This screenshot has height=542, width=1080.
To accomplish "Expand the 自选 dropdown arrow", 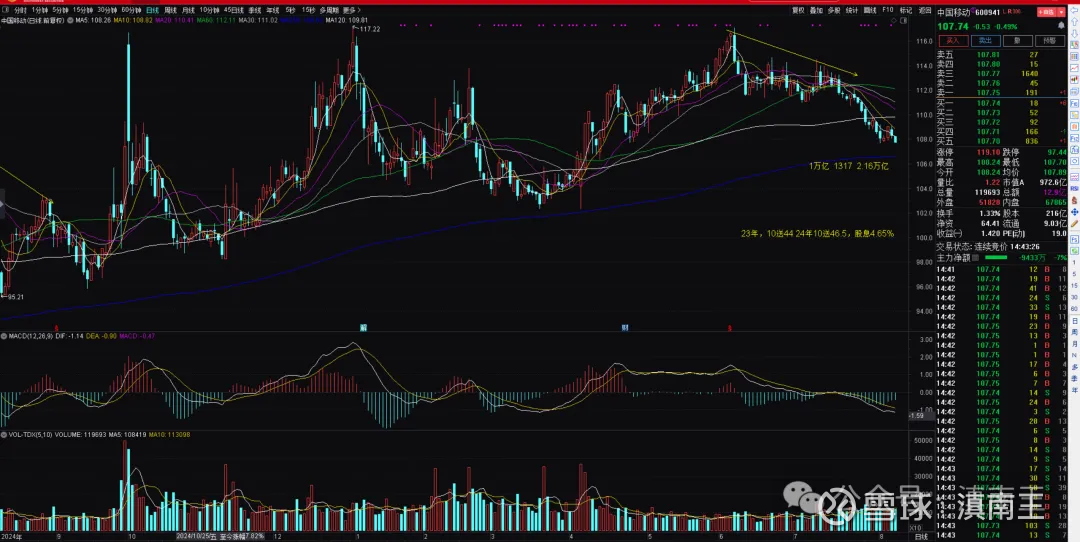I will (1059, 12).
